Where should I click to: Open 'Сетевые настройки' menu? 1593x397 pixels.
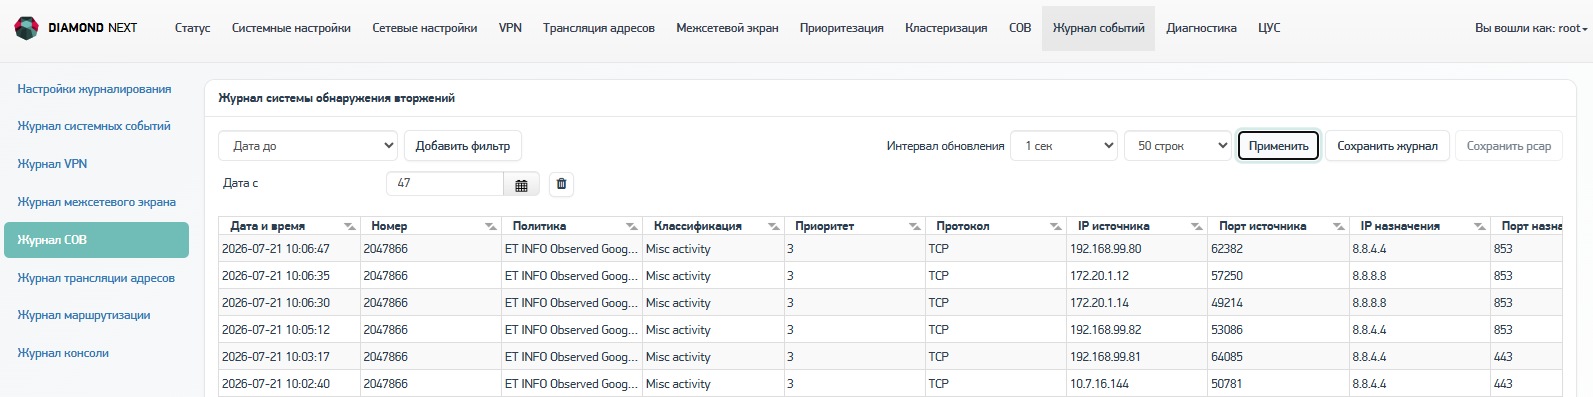point(425,28)
